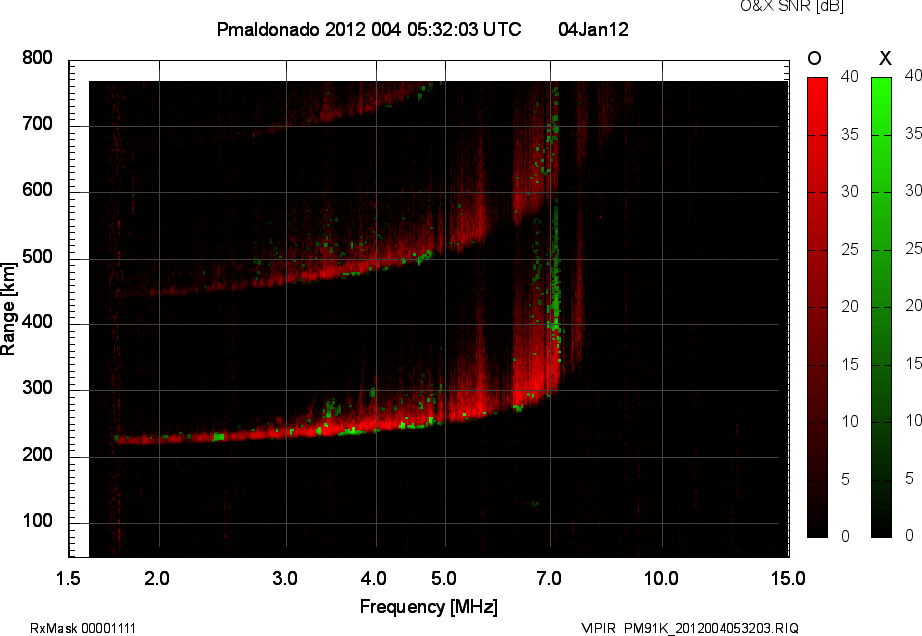Click the 15 dB tick on the O colorbar
Image resolution: width=922 pixels, height=636 pixels.
point(850,364)
